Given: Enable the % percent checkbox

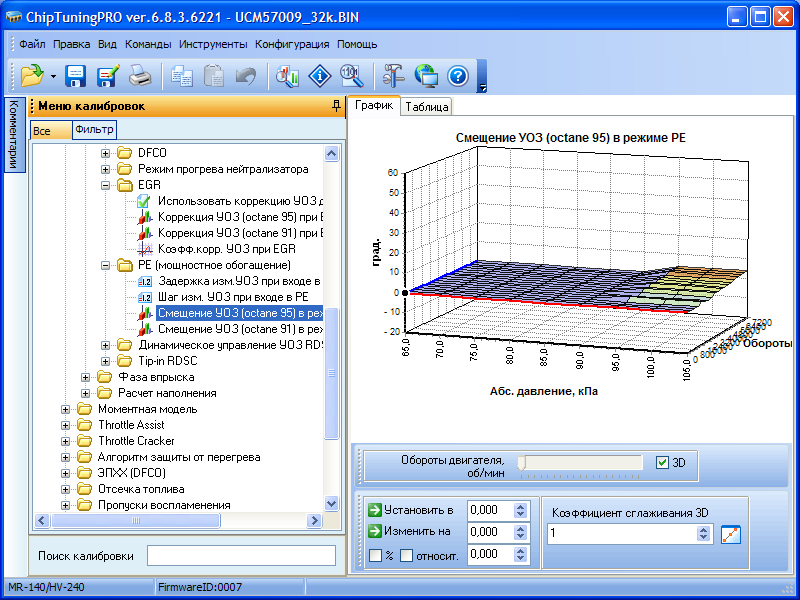Looking at the screenshot, I should coord(375,555).
